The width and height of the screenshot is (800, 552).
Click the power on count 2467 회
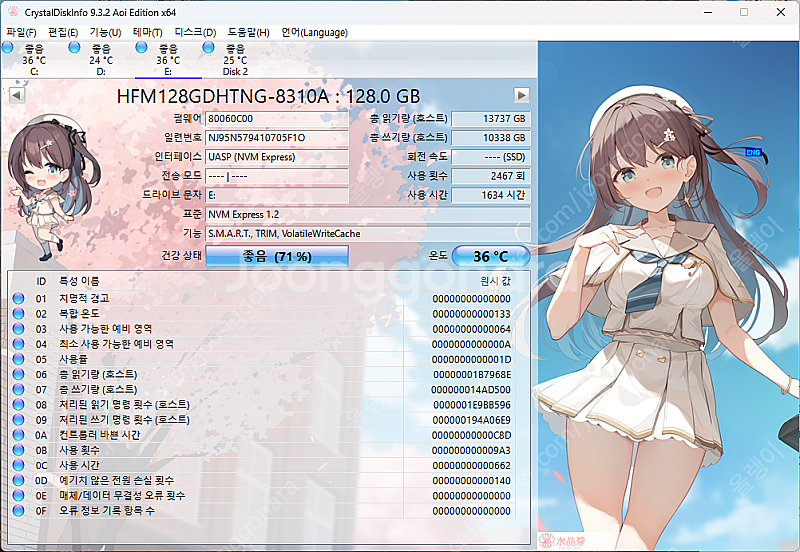coord(491,176)
